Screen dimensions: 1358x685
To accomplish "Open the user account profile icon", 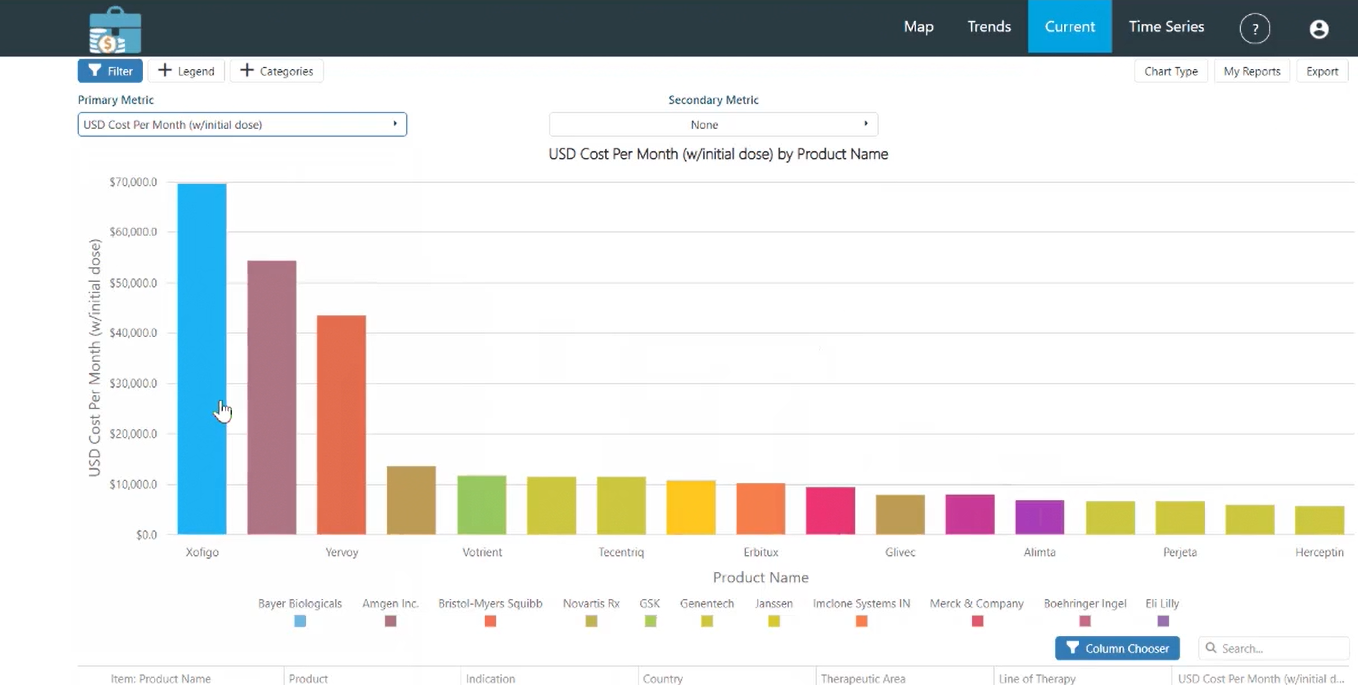I will point(1319,29).
